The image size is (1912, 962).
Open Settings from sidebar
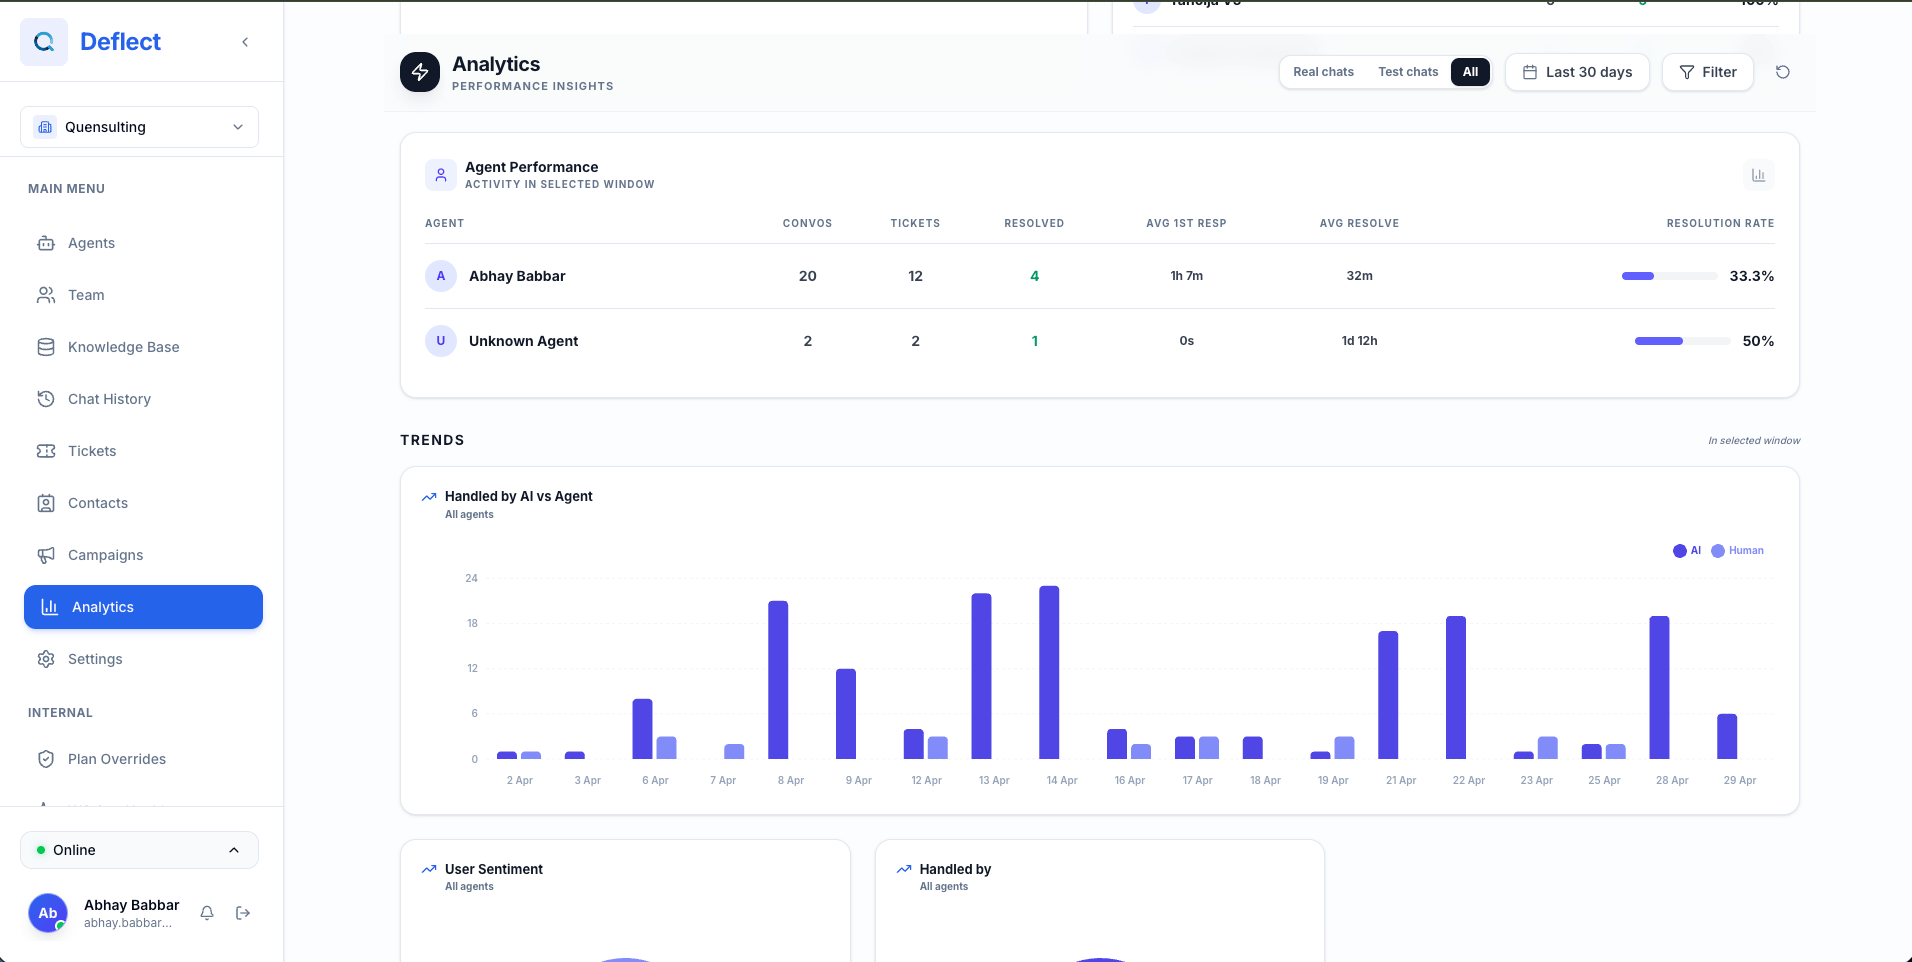143,659
